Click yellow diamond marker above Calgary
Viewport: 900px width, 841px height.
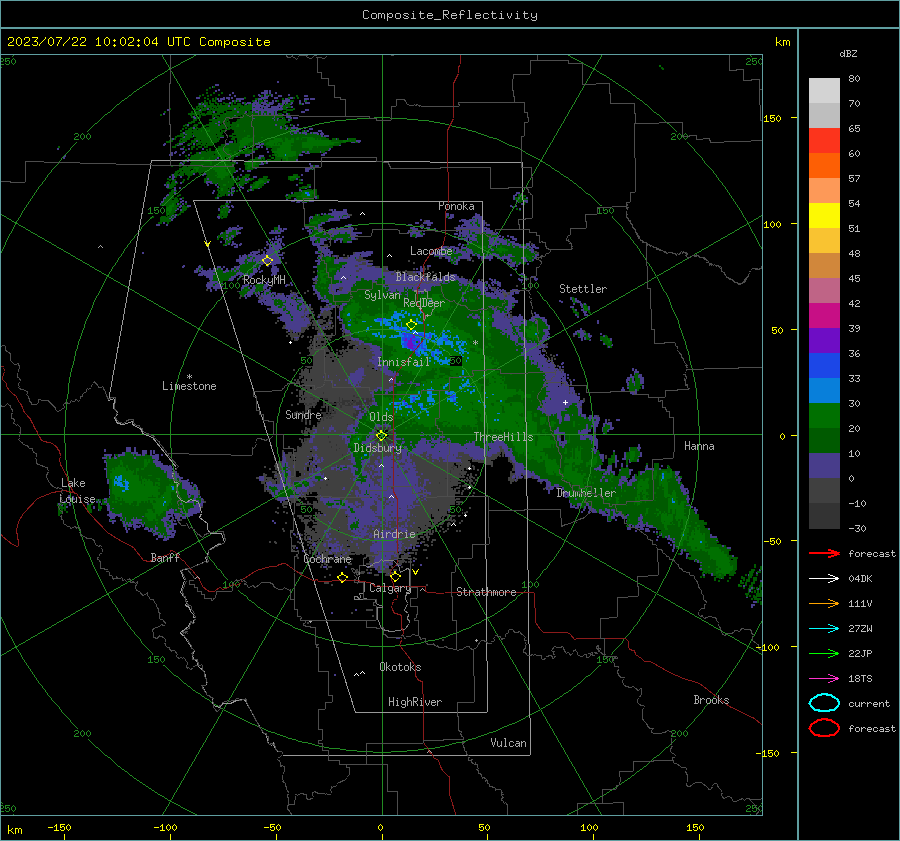point(395,576)
